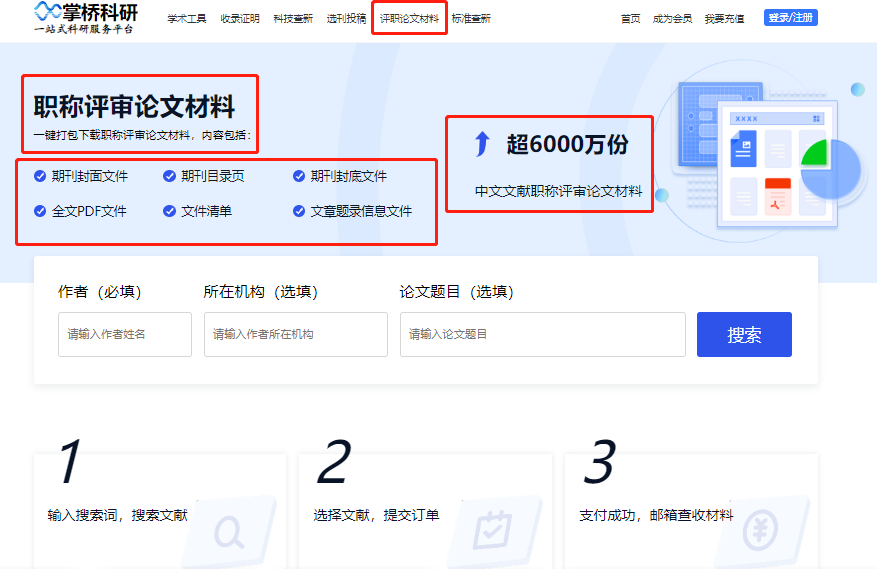The width and height of the screenshot is (877, 569).
Task: Open the 我要充值 link
Action: point(724,18)
